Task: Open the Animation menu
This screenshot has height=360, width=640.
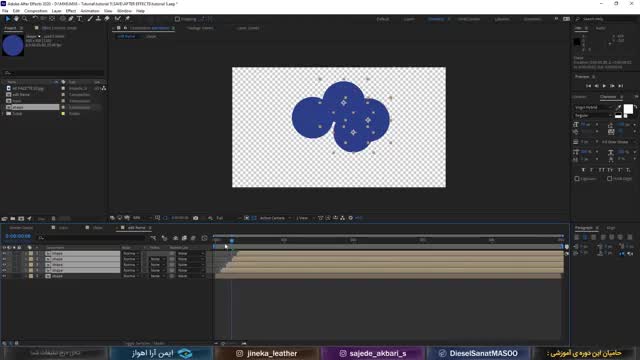Action: 90,11
